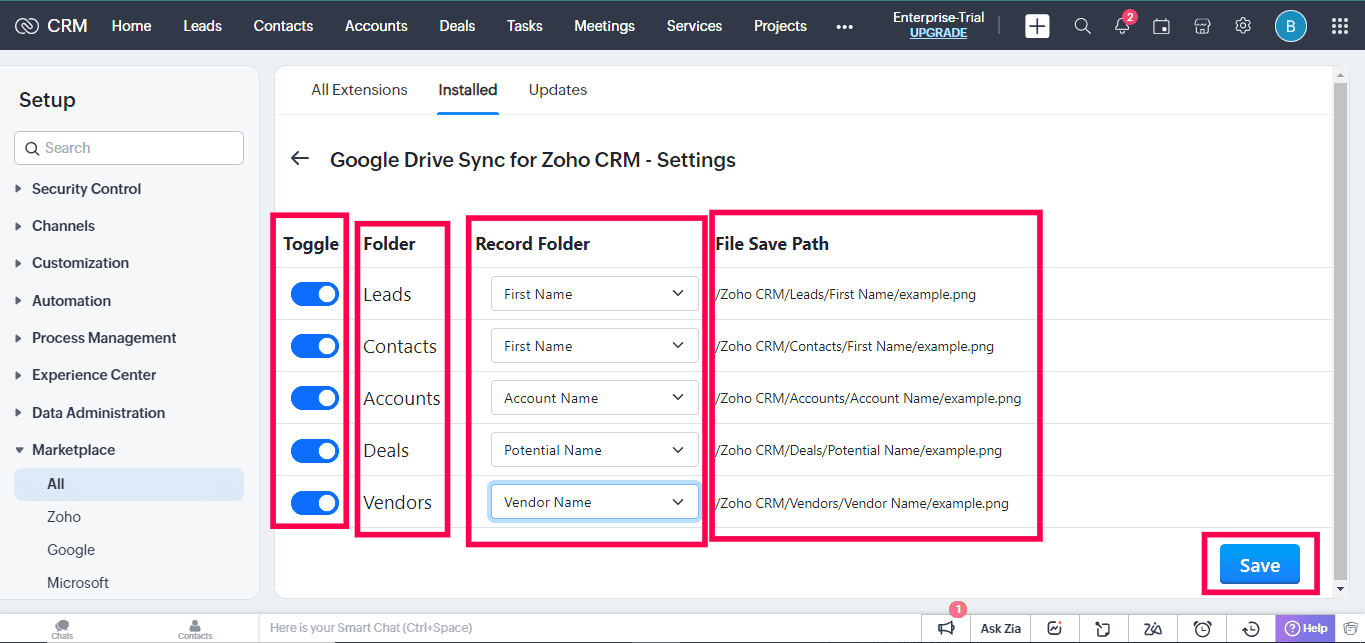Open the Help button
The width and height of the screenshot is (1365, 643).
click(x=1306, y=628)
